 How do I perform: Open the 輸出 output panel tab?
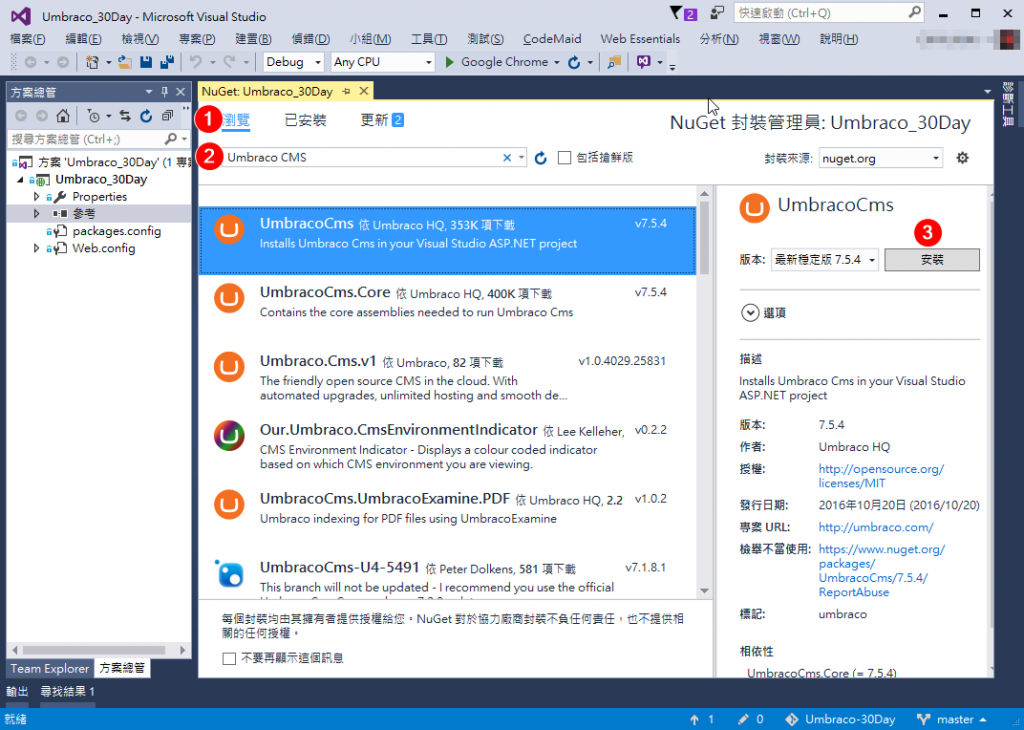tap(17, 691)
